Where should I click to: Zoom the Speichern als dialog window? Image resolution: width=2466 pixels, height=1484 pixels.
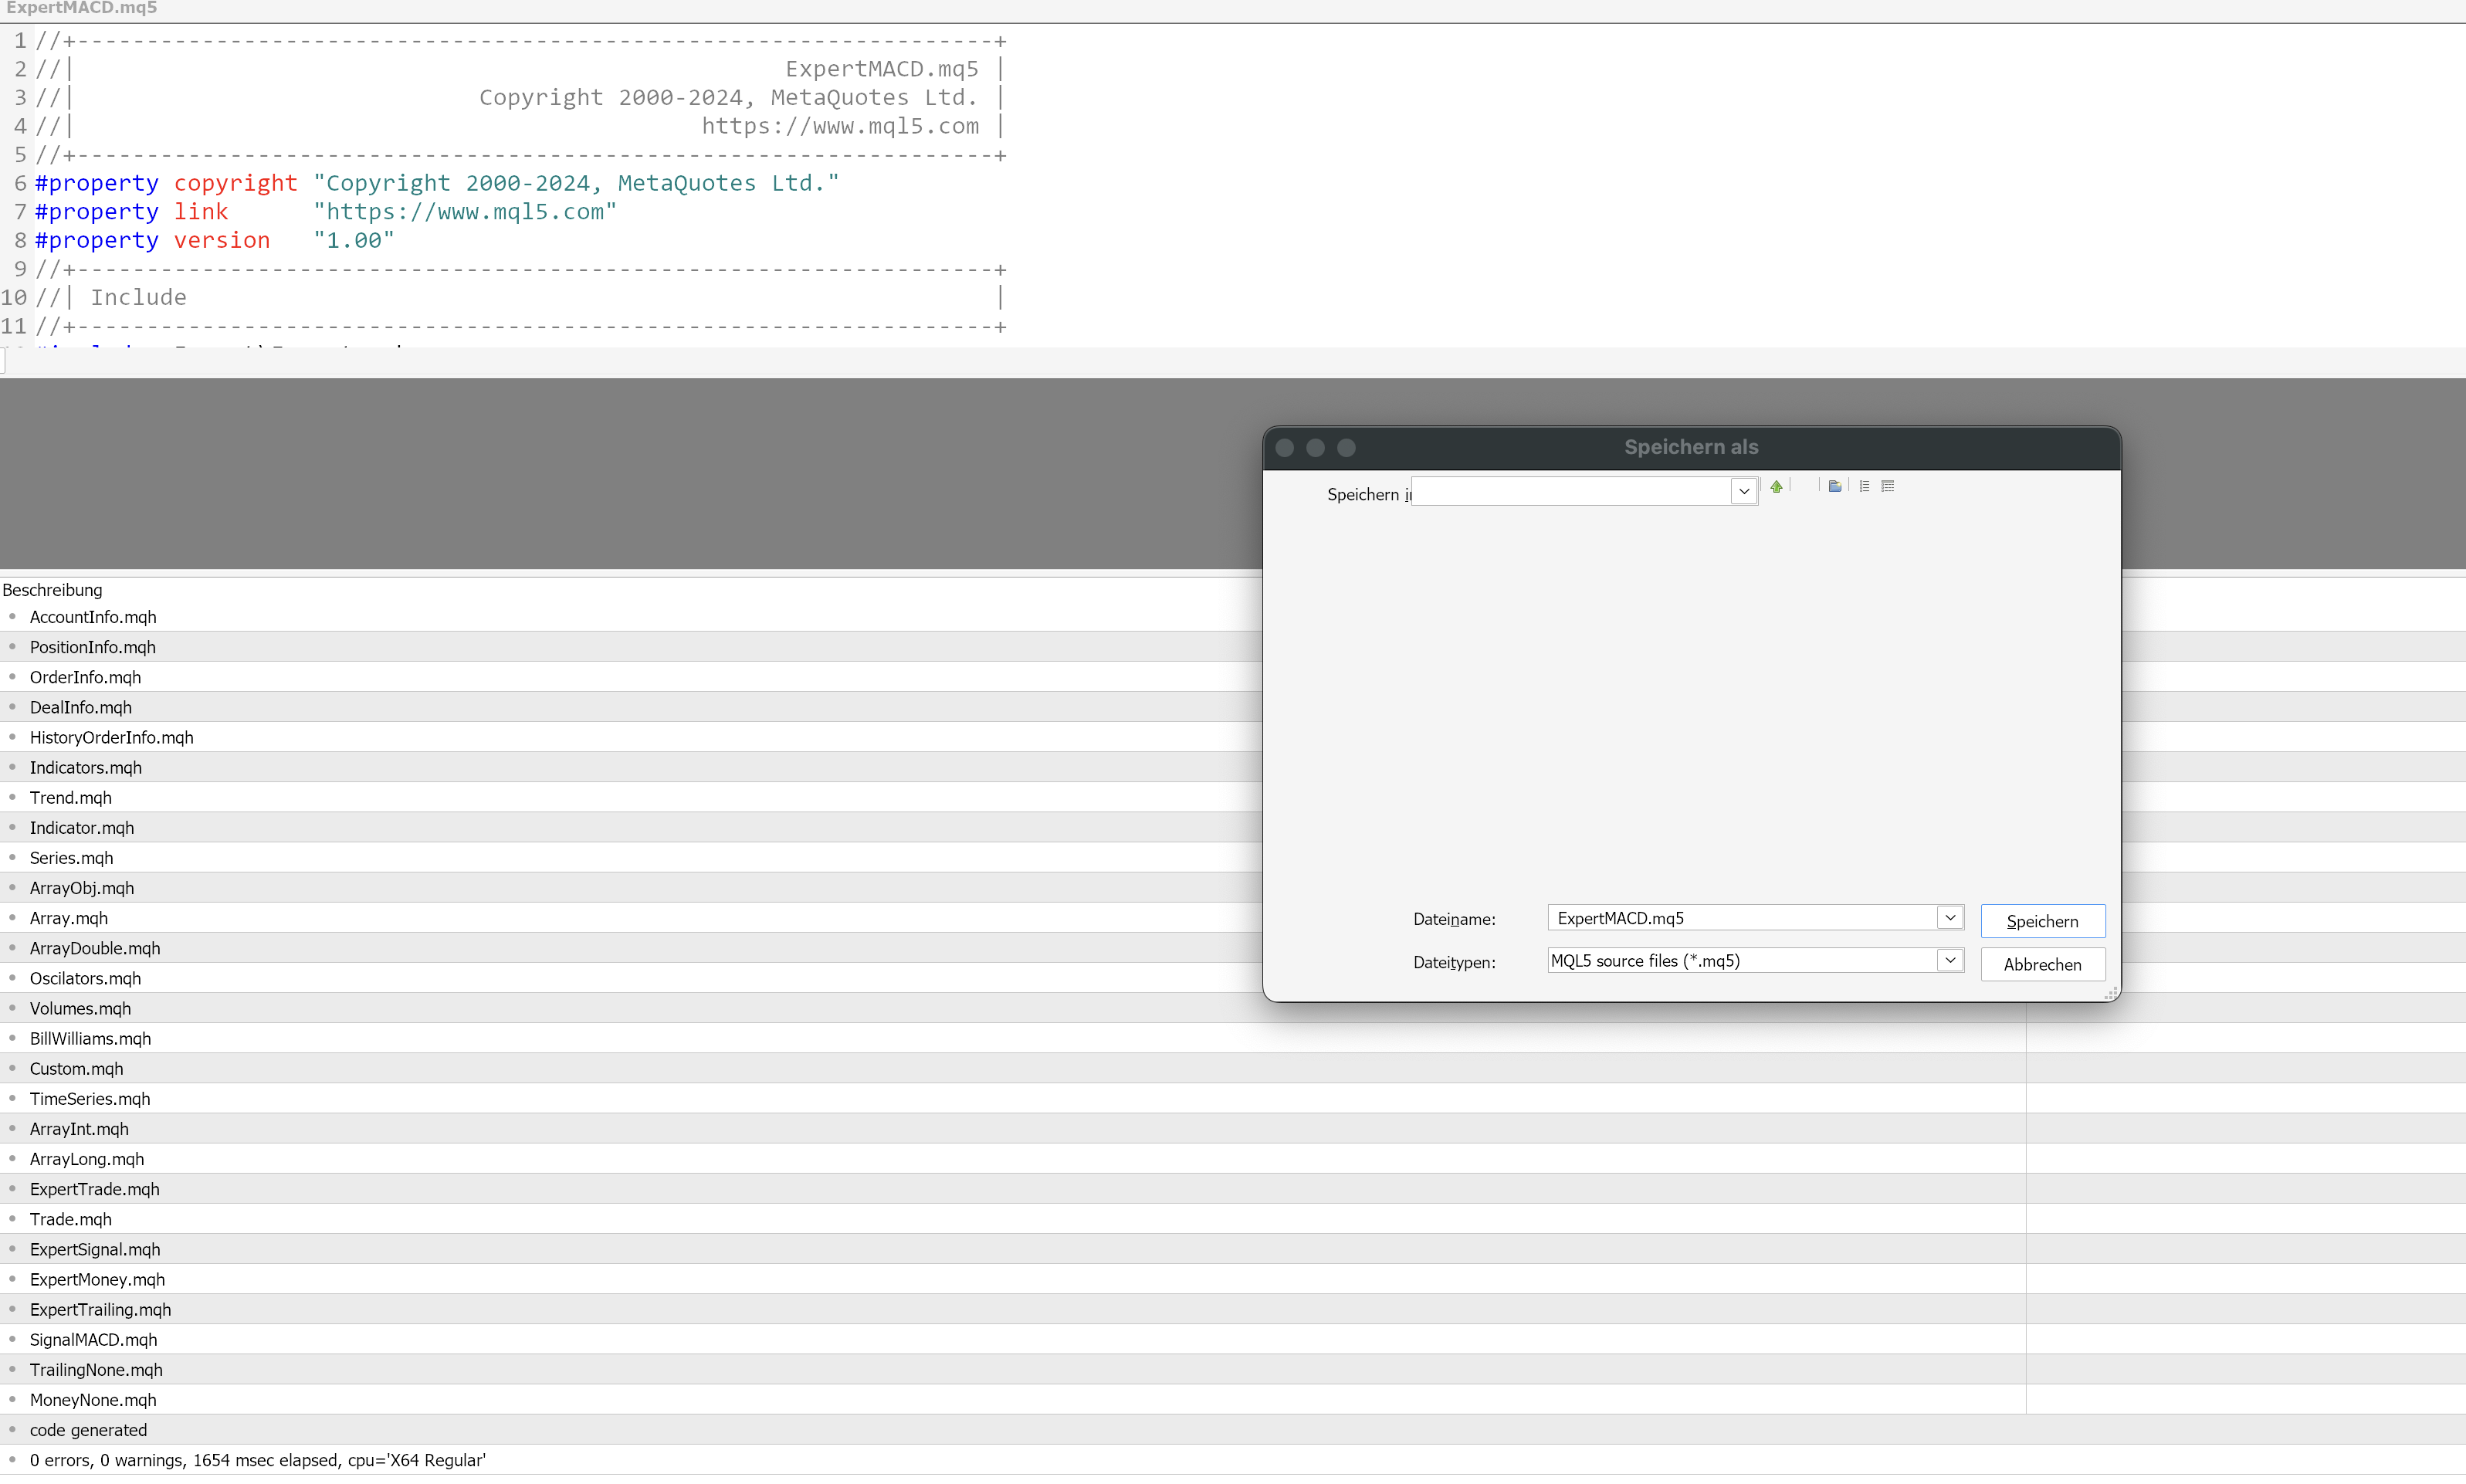click(x=1347, y=448)
